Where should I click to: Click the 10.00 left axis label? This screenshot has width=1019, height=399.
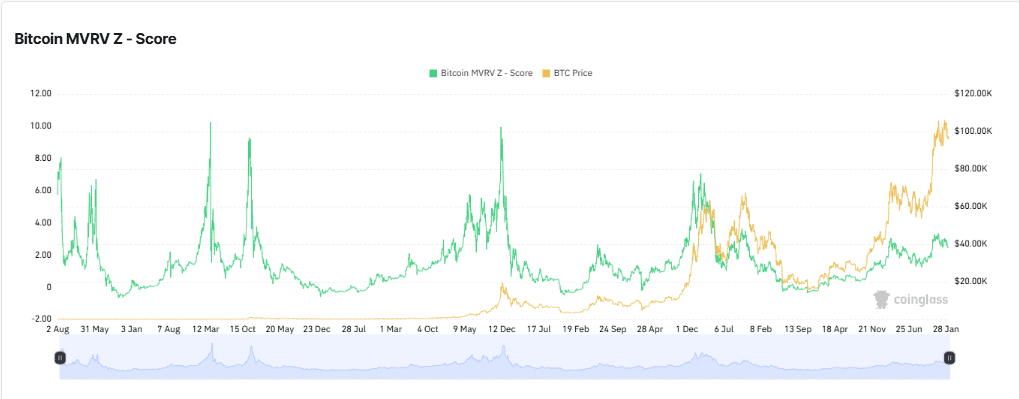coord(40,126)
